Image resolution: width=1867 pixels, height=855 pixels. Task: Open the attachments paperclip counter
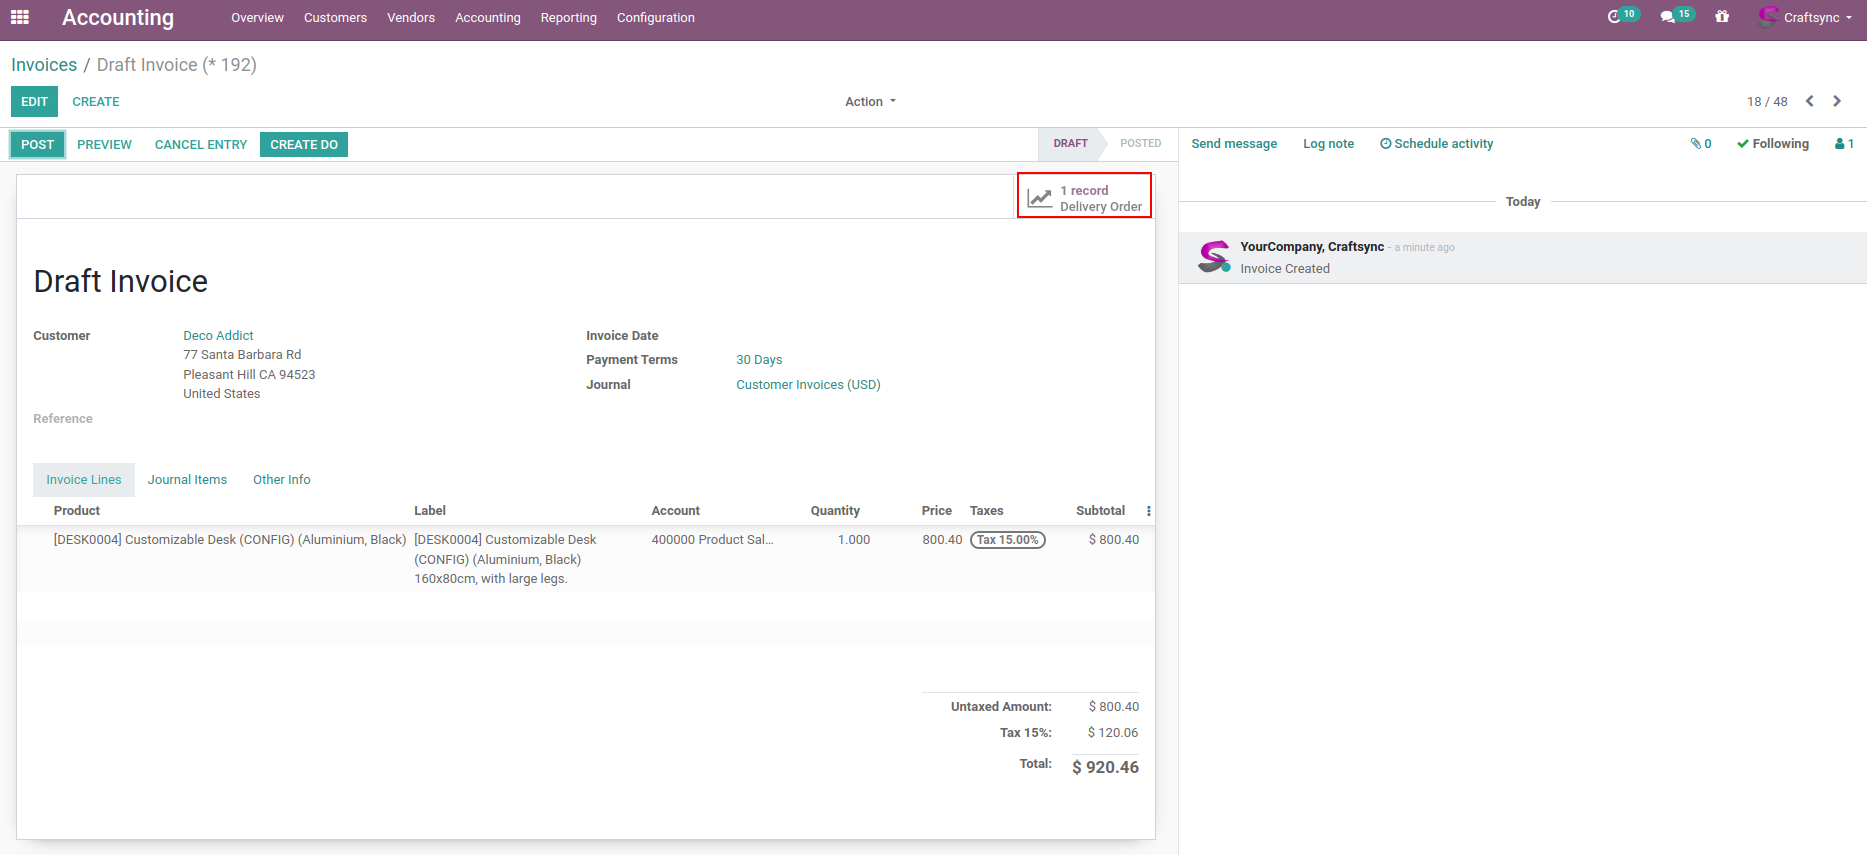(1701, 144)
